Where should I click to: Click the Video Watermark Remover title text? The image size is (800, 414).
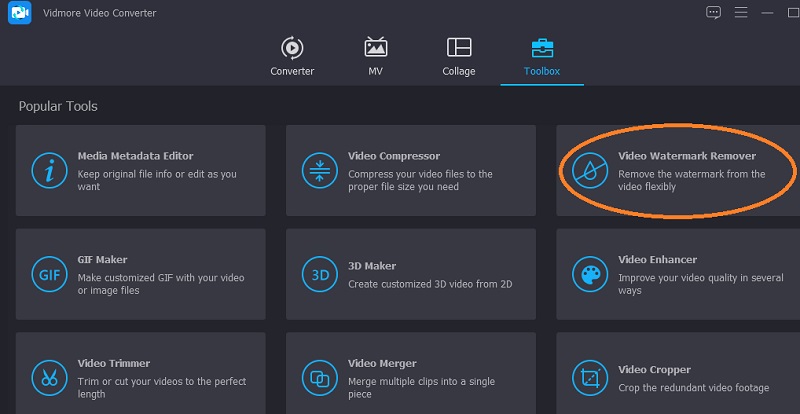[686, 156]
